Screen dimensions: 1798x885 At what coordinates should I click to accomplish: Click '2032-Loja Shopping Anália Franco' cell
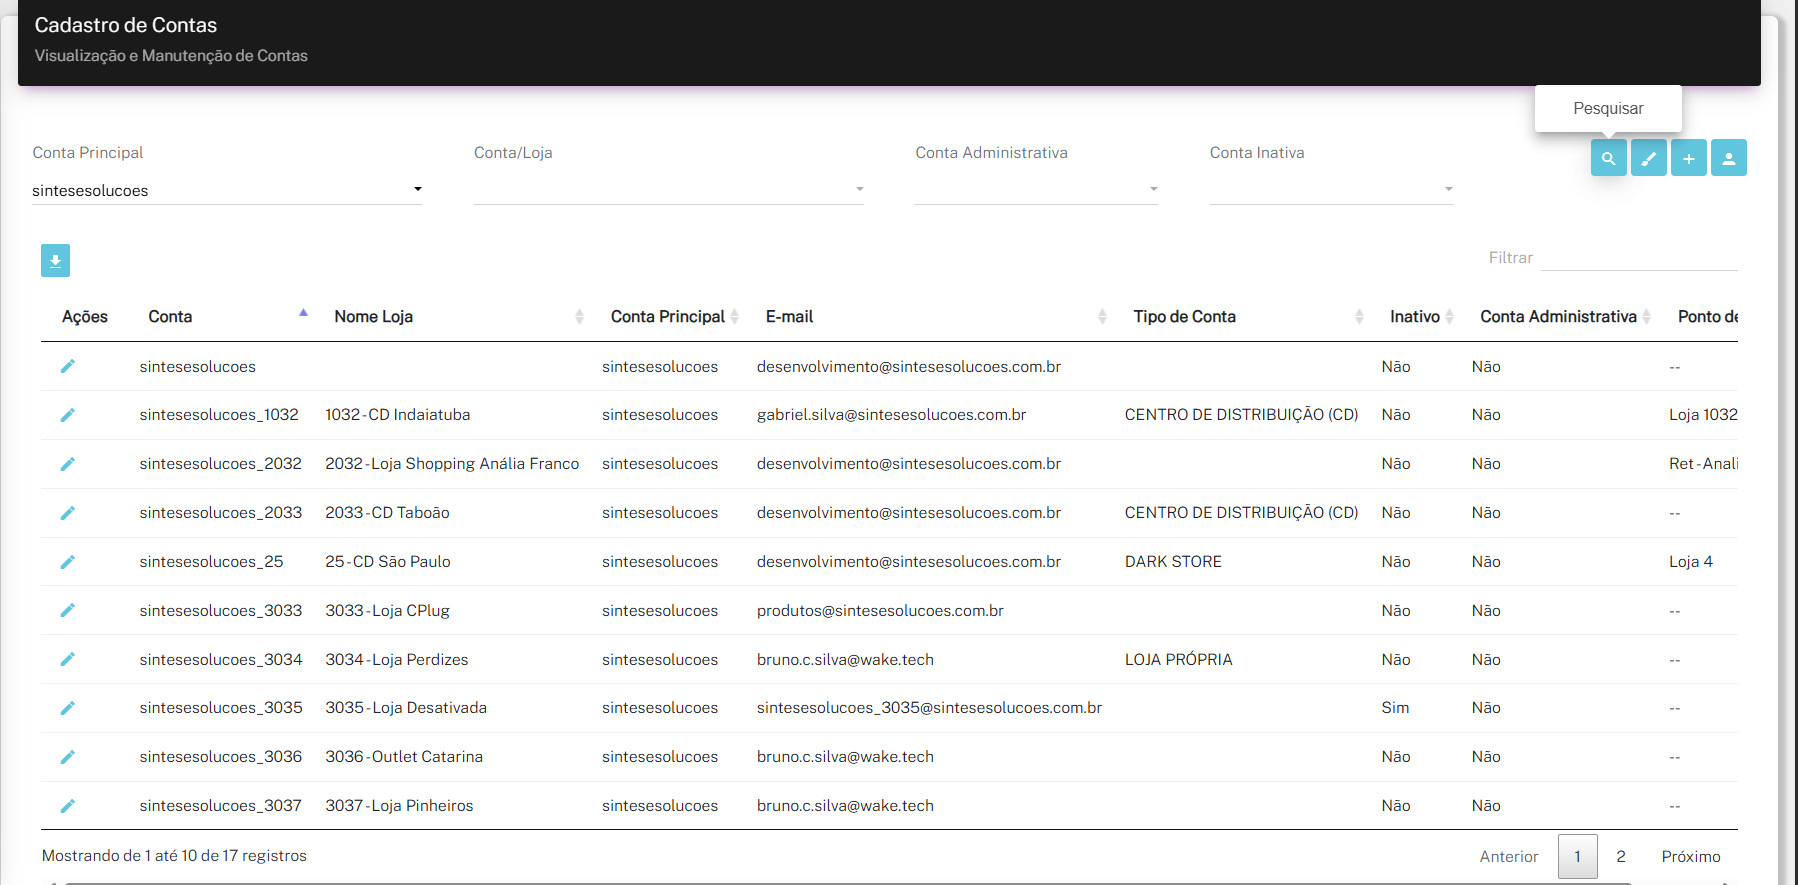(452, 464)
